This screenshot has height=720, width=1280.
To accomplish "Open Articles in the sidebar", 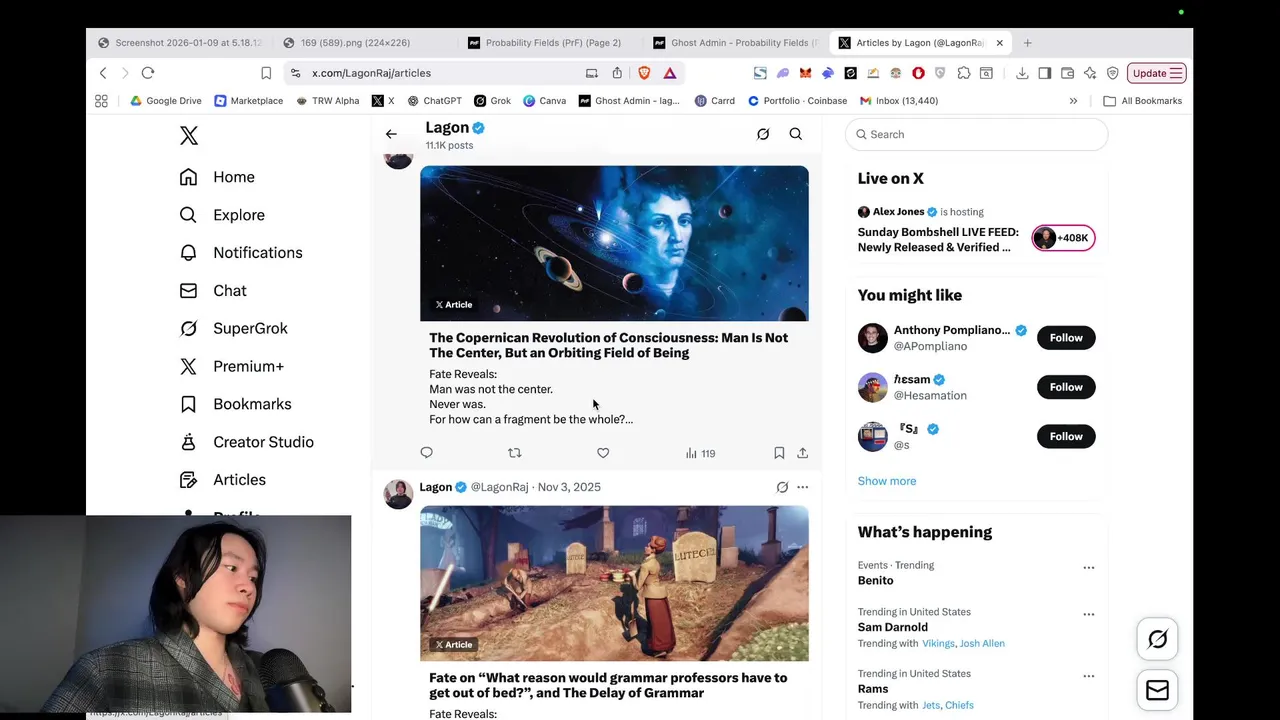I will click(x=222, y=480).
